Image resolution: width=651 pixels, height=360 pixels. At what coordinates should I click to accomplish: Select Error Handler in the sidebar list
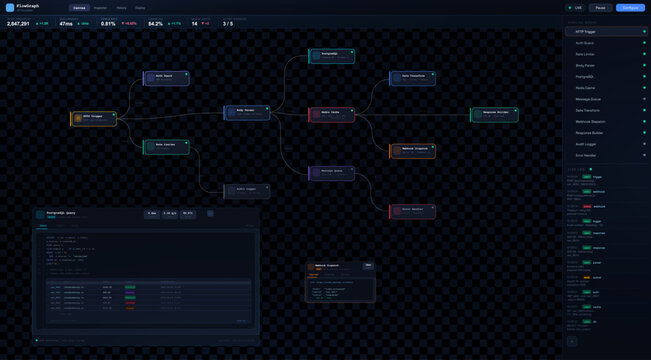click(606, 155)
